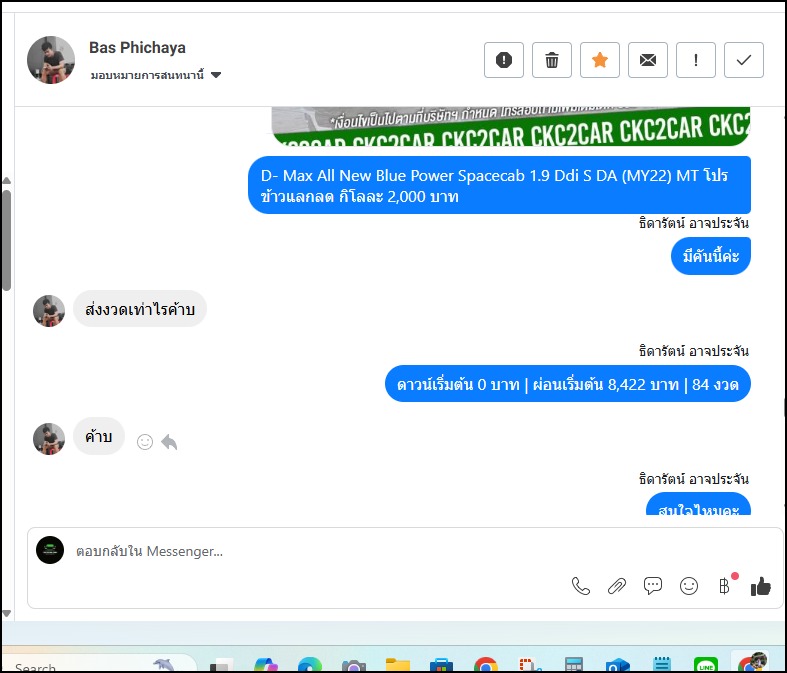The height and width of the screenshot is (673, 787).
Task: Click the scrollbar up arrow
Action: pyautogui.click(x=7, y=181)
